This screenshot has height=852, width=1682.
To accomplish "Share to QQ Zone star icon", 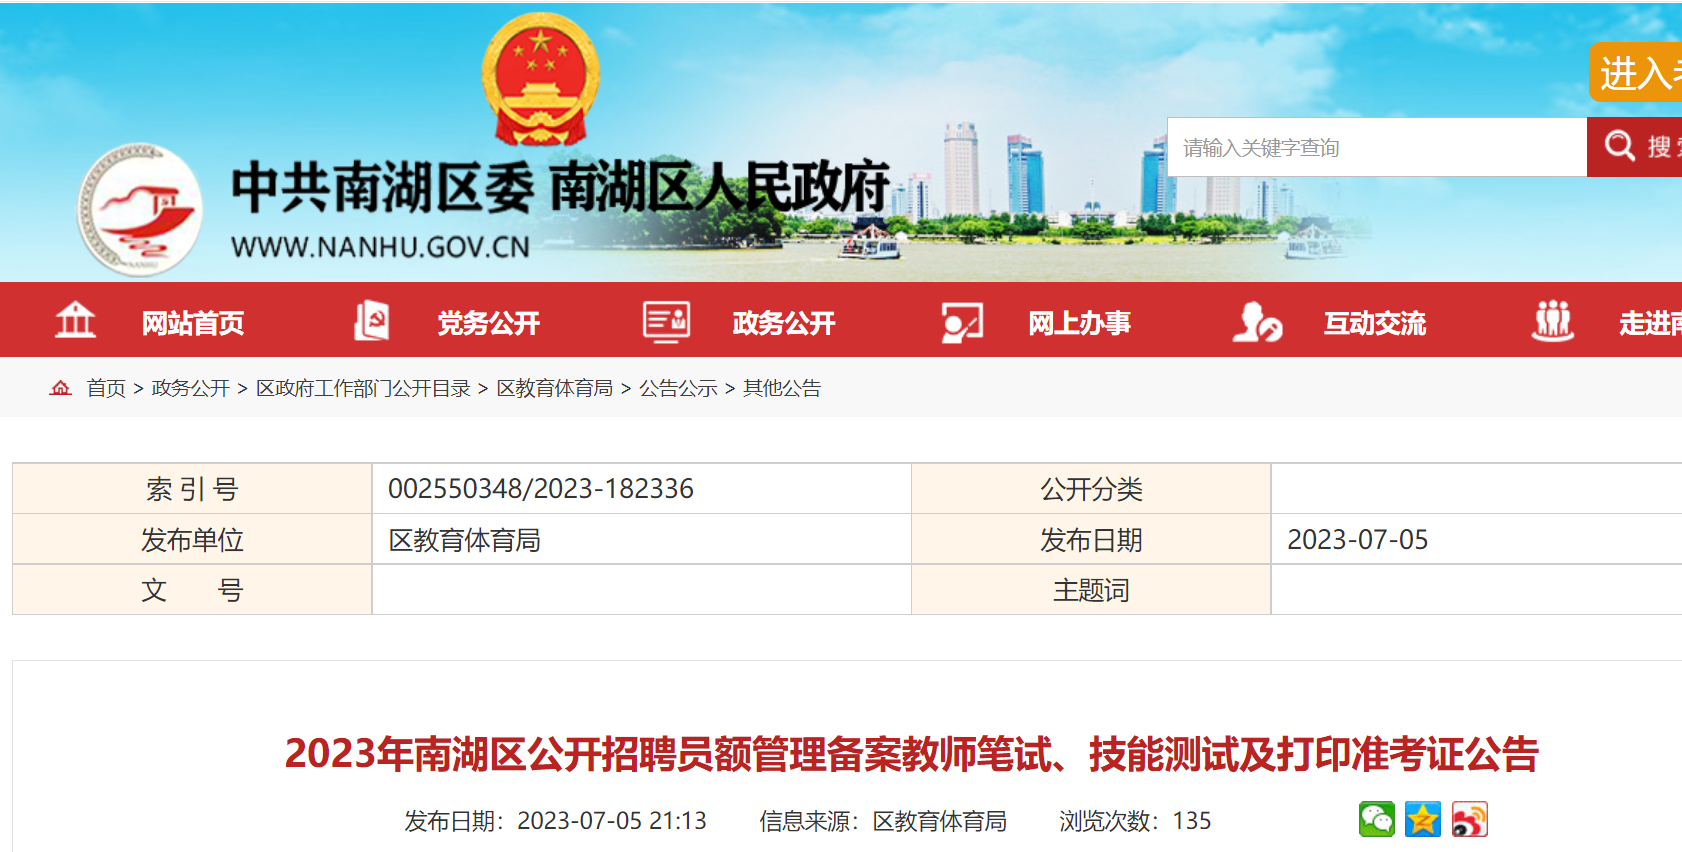I will (1423, 820).
